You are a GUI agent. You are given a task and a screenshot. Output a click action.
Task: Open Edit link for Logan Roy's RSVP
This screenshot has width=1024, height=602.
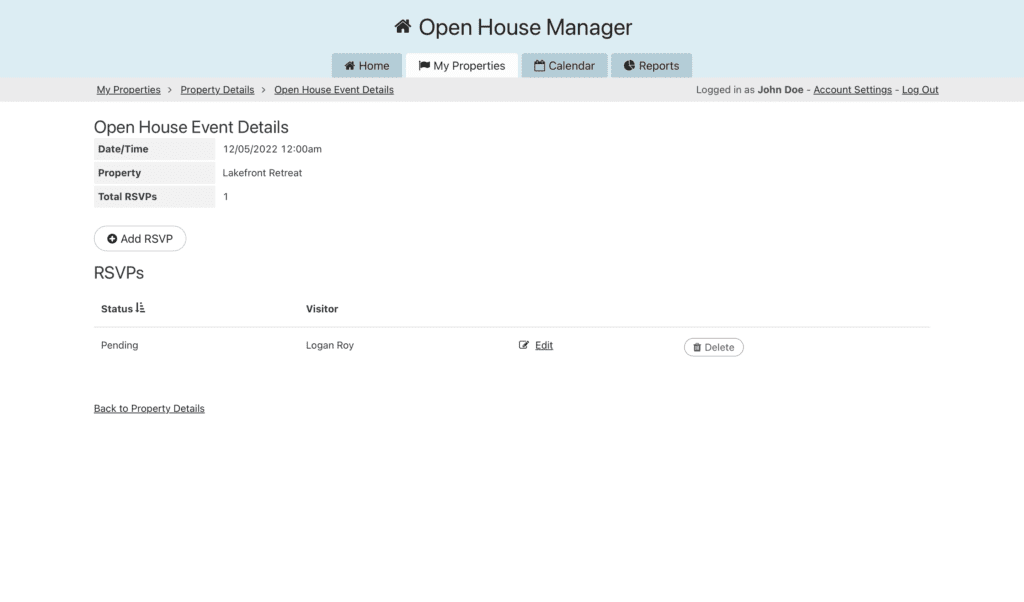(543, 345)
